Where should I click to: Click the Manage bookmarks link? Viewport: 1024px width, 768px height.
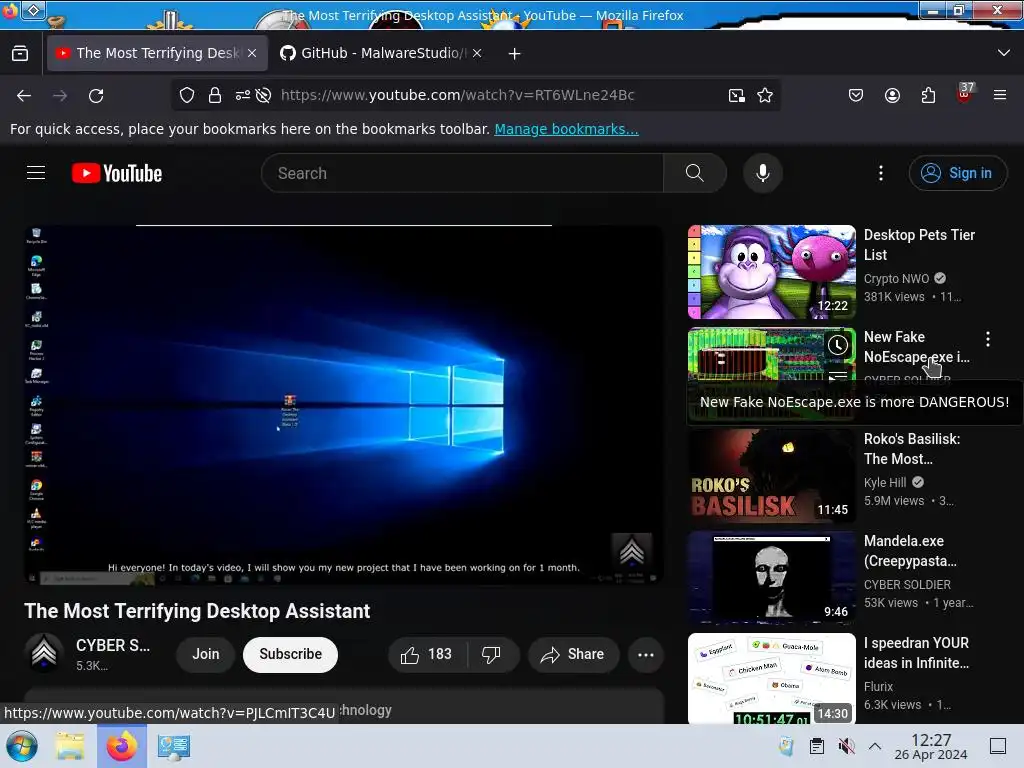pos(566,129)
